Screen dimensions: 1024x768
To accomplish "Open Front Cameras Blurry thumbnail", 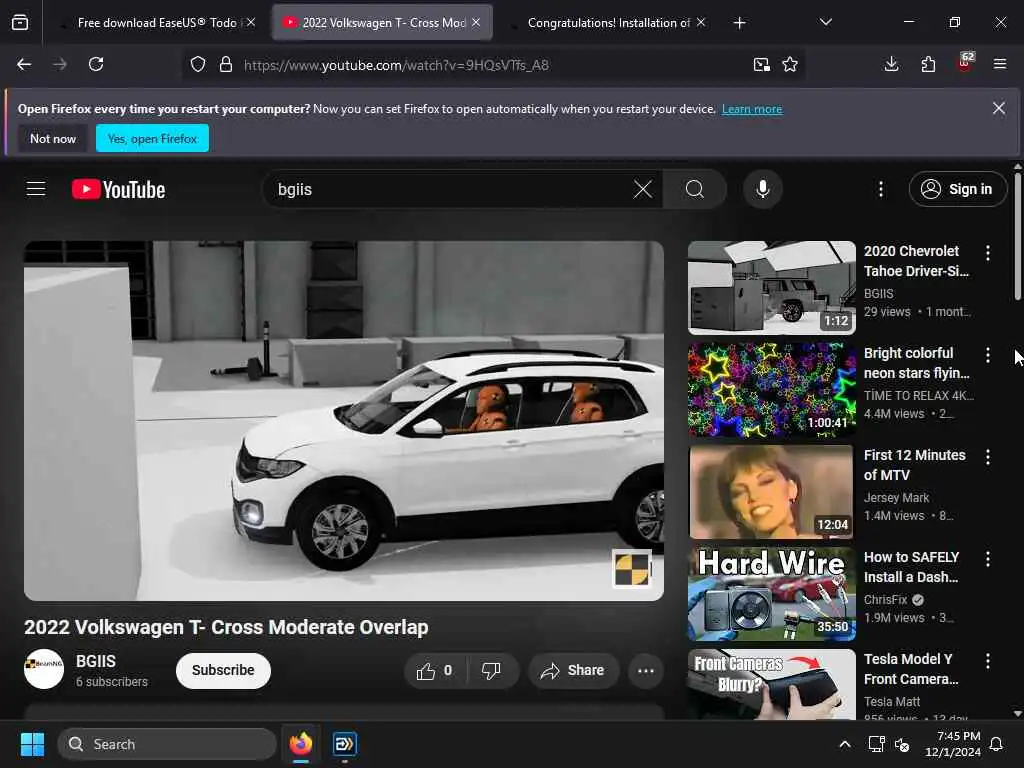I will [772, 684].
